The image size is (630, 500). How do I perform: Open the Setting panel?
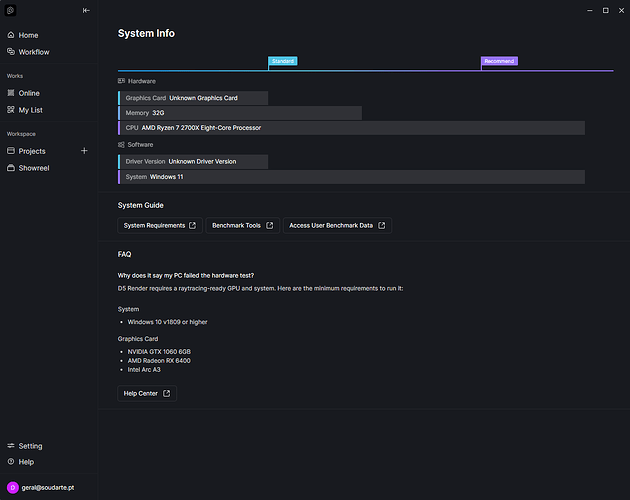(x=30, y=446)
